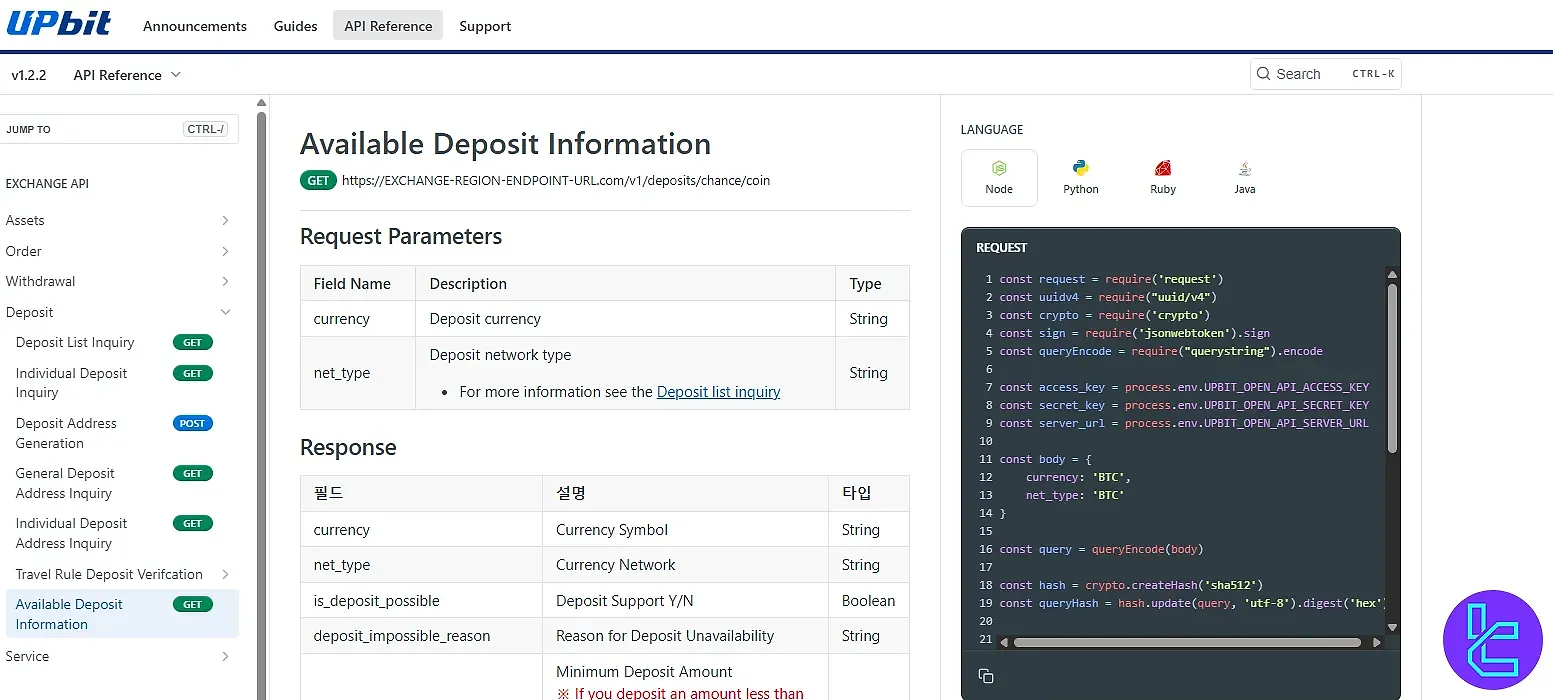Screen dimensions: 1553x700
Task: Open the Announcements menu item
Action: pyautogui.click(x=195, y=26)
